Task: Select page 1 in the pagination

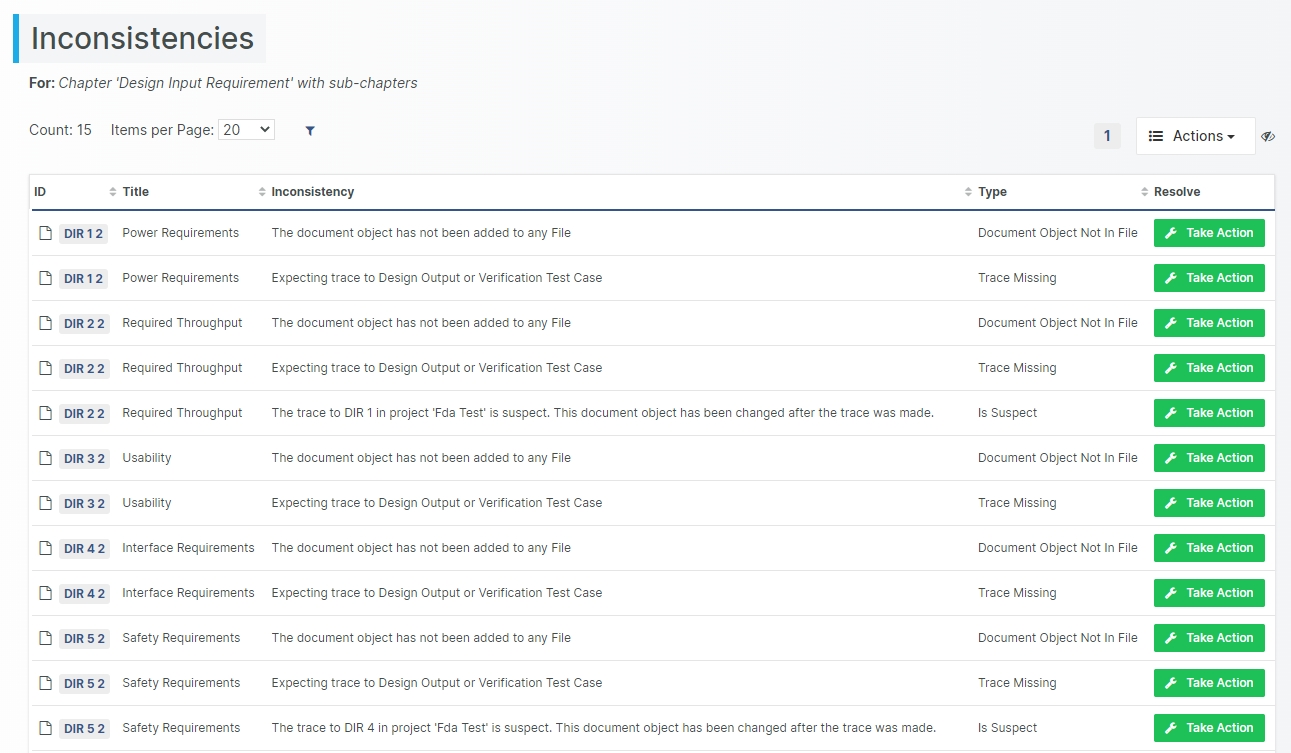Action: pos(1107,136)
